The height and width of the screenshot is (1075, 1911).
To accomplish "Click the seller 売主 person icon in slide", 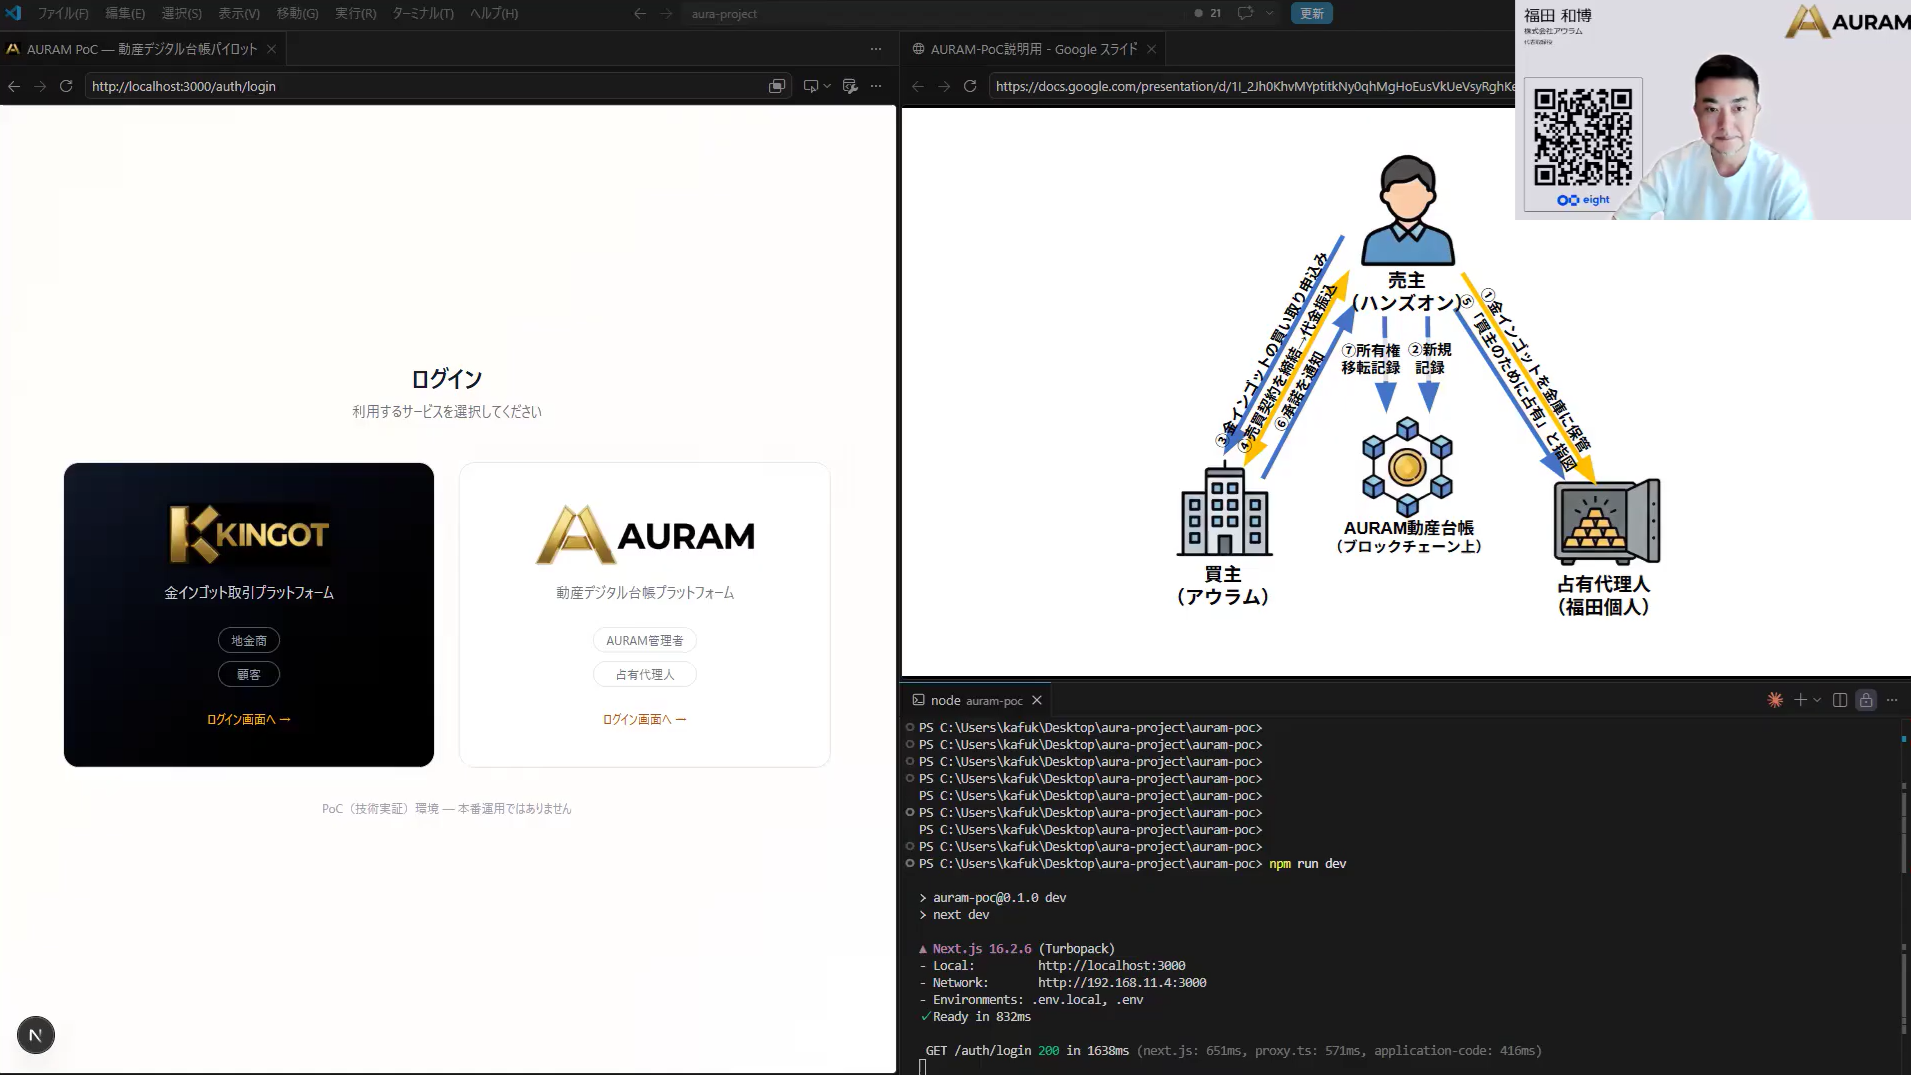I will [1408, 210].
